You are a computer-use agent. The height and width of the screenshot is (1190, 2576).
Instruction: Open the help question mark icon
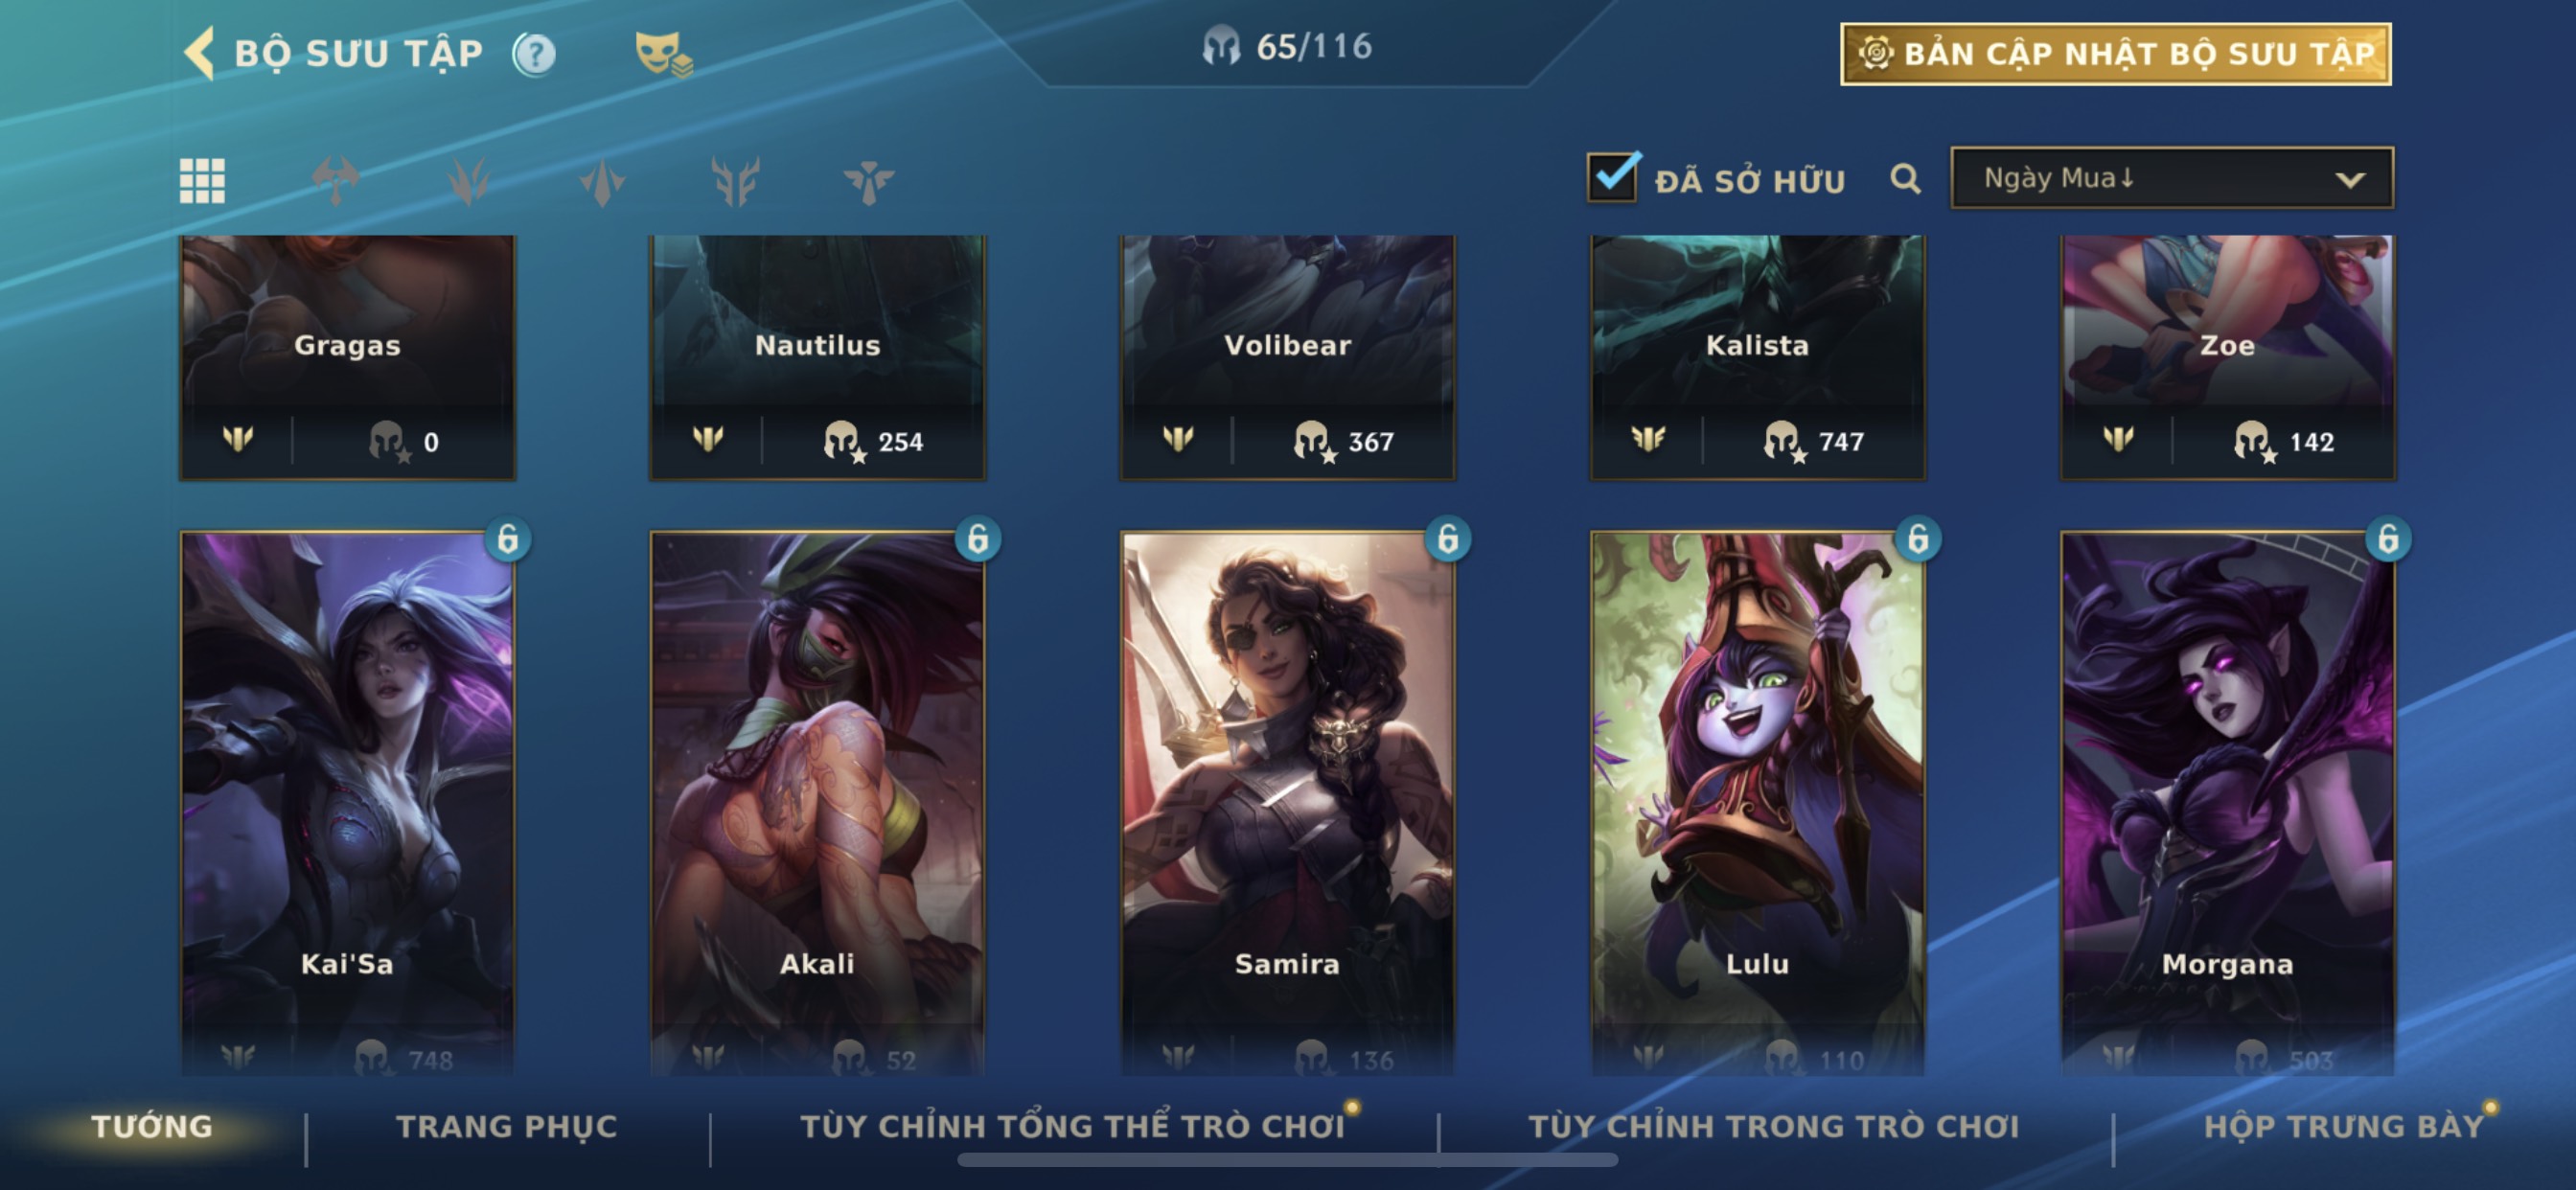click(534, 54)
